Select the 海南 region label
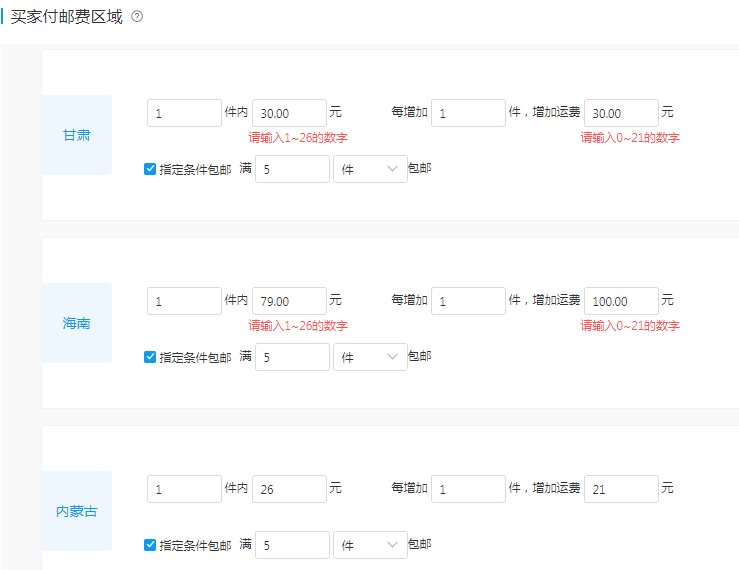Viewport: 739px width, 570px height. [x=77, y=323]
